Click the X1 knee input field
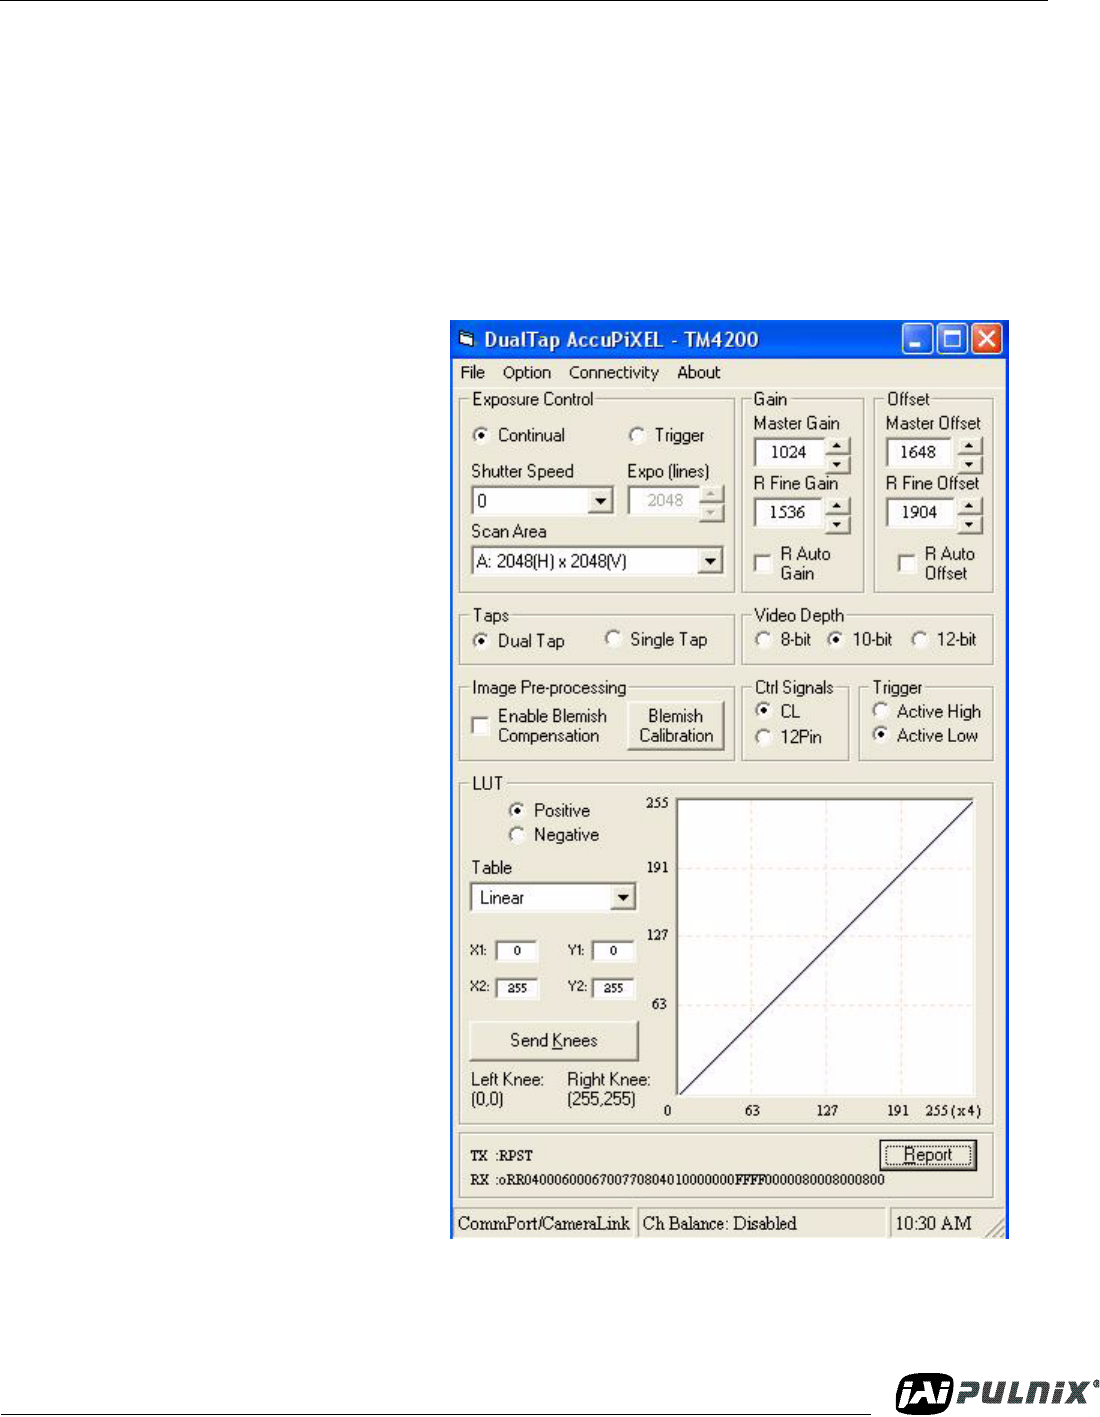 click(x=516, y=951)
